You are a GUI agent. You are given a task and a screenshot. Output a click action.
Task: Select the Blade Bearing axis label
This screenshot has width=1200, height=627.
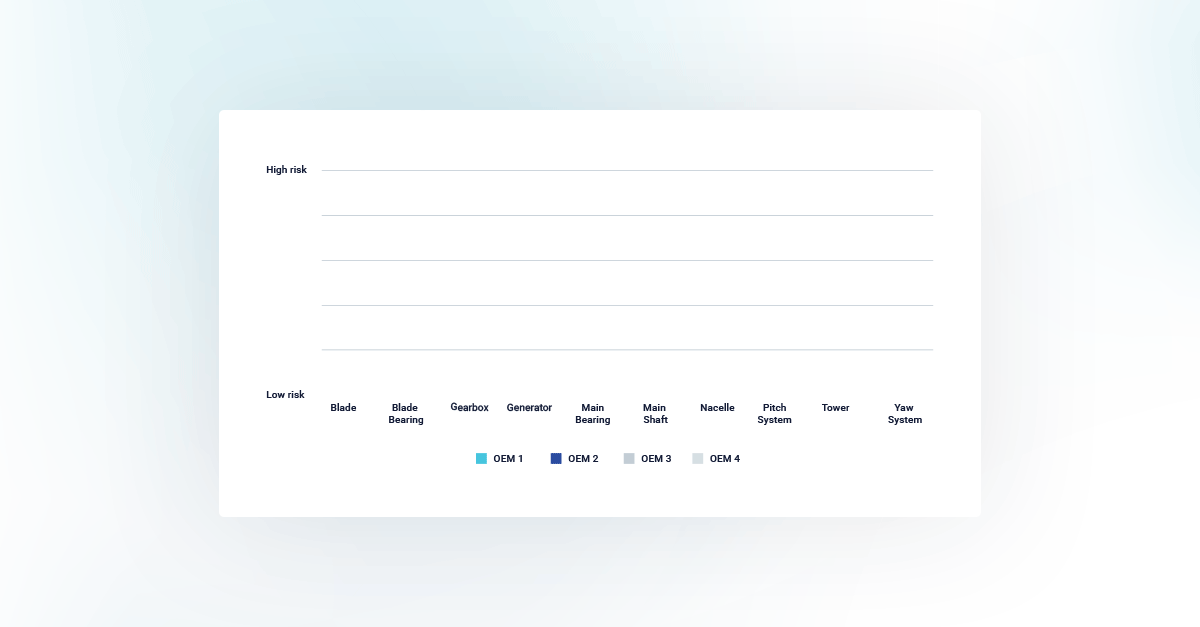coord(405,414)
